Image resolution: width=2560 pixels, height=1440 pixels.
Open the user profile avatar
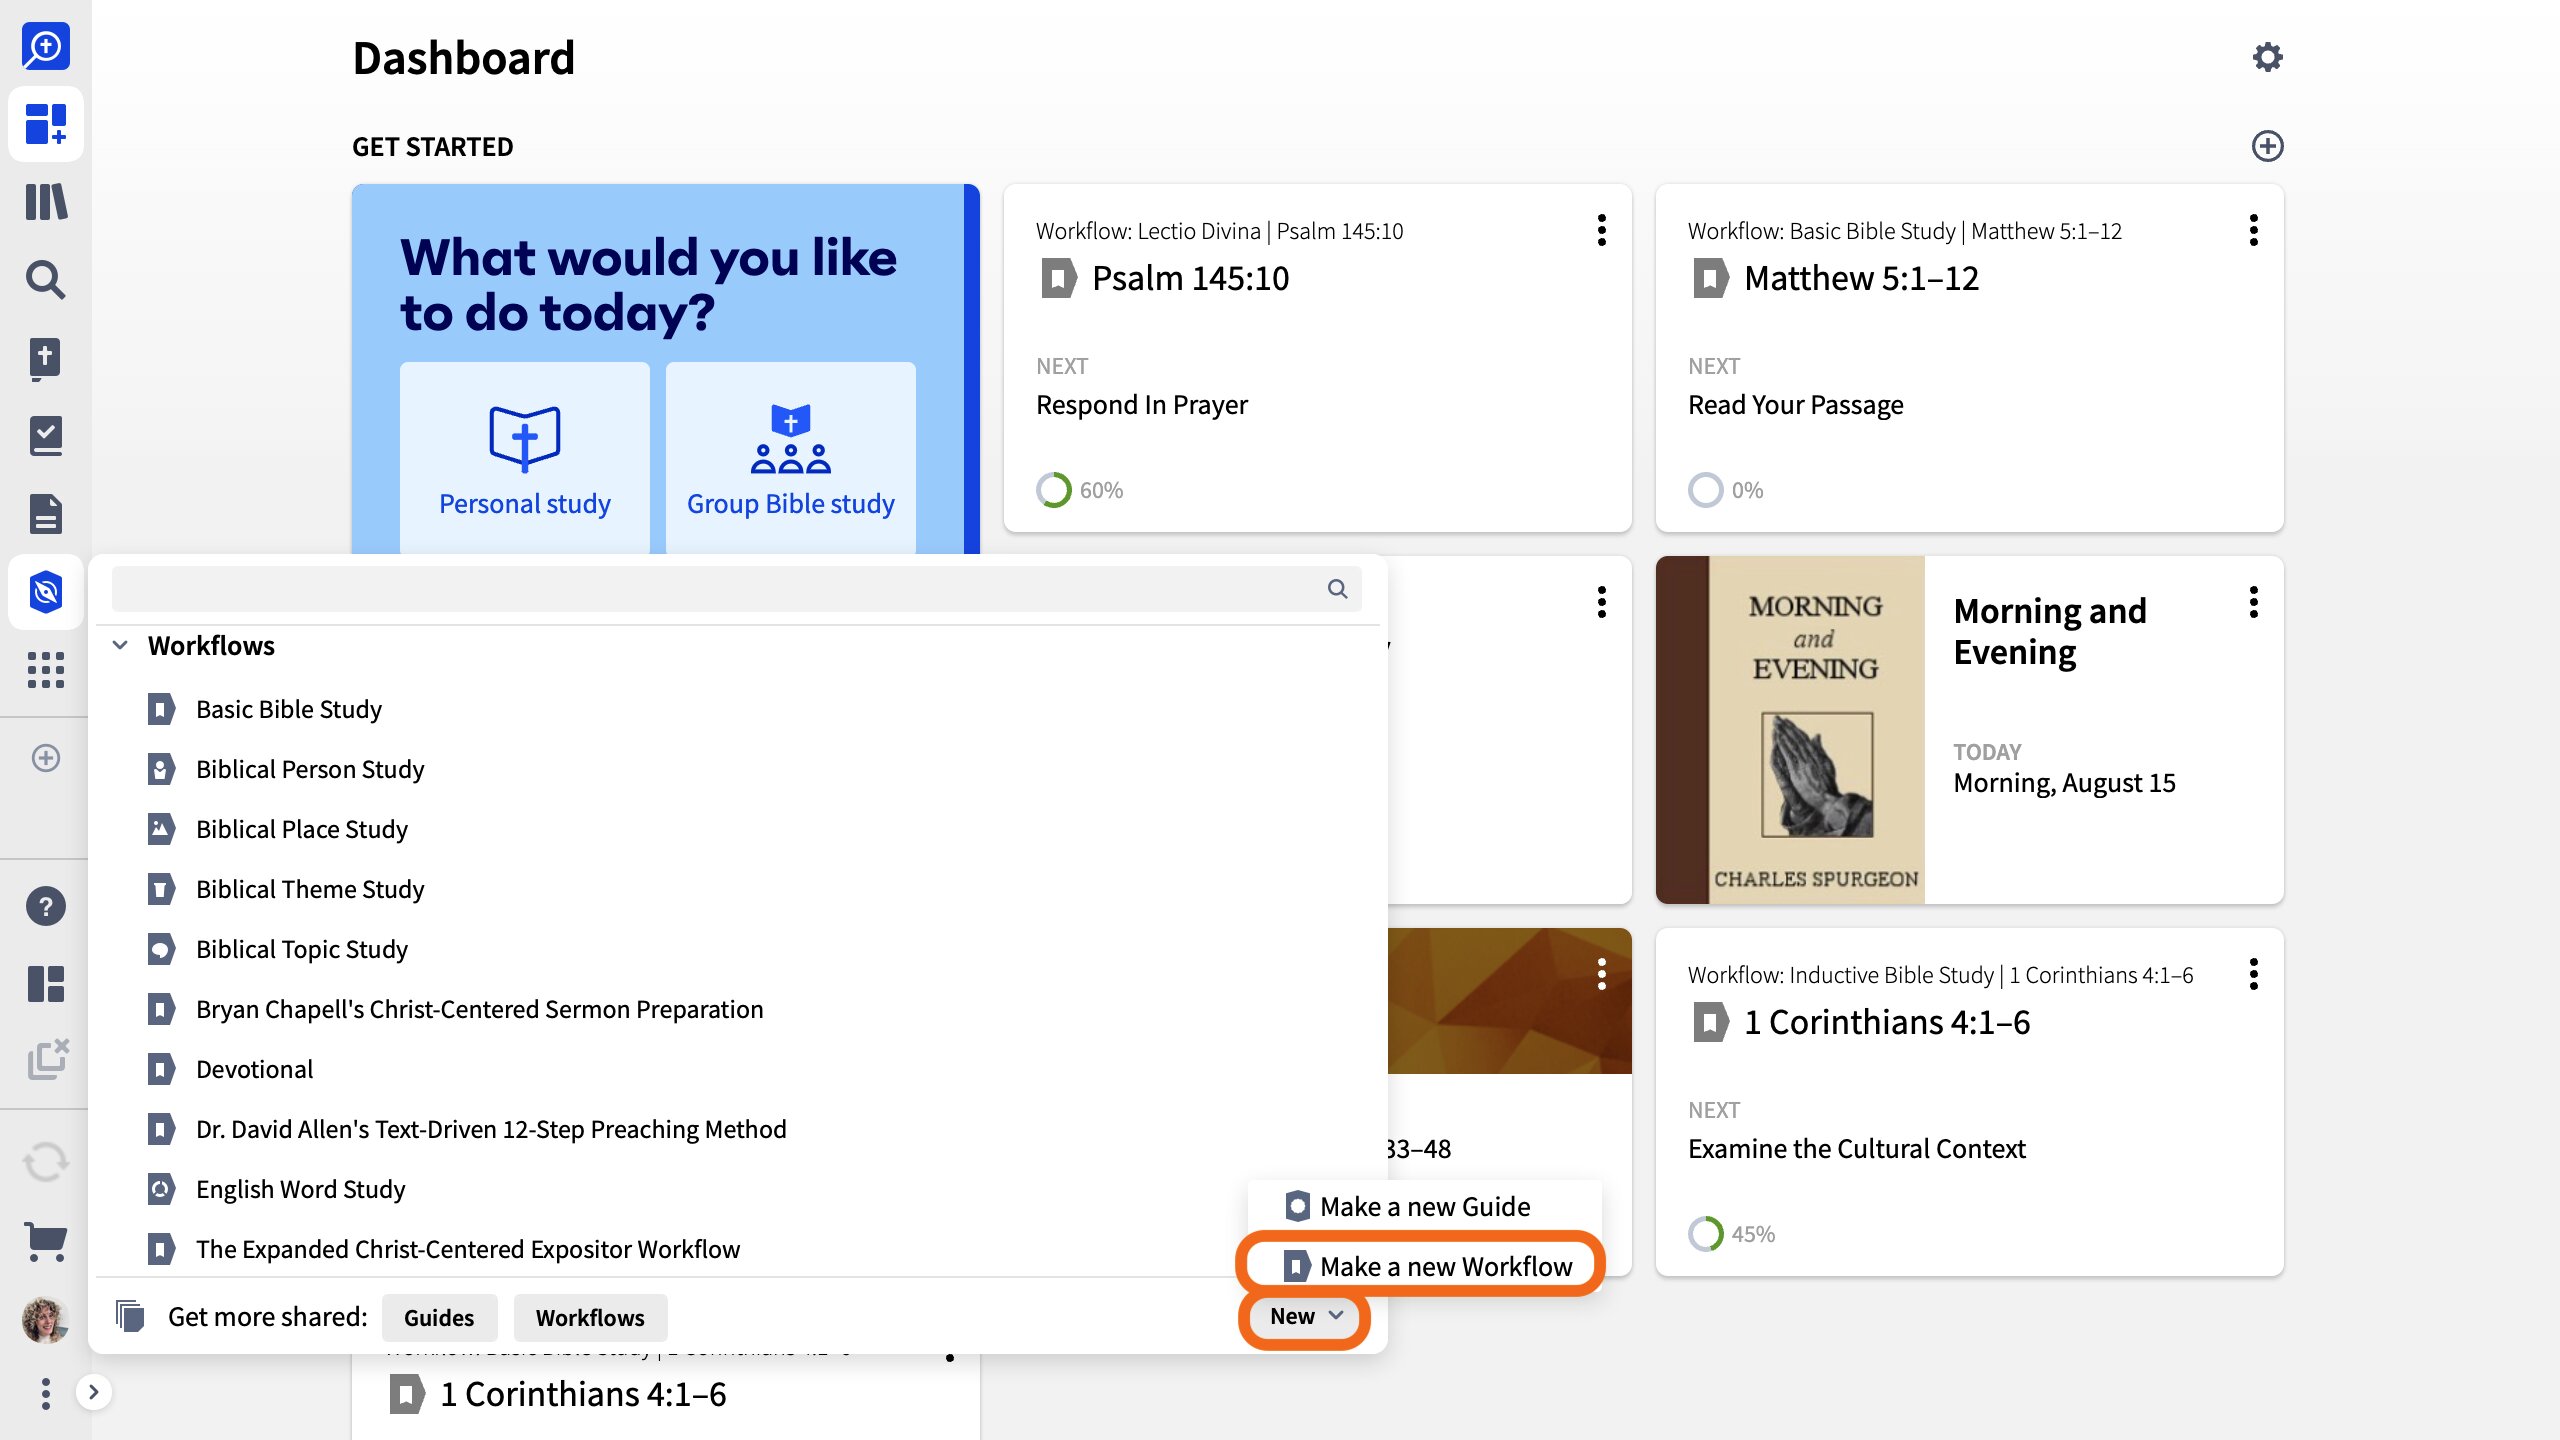click(x=46, y=1320)
